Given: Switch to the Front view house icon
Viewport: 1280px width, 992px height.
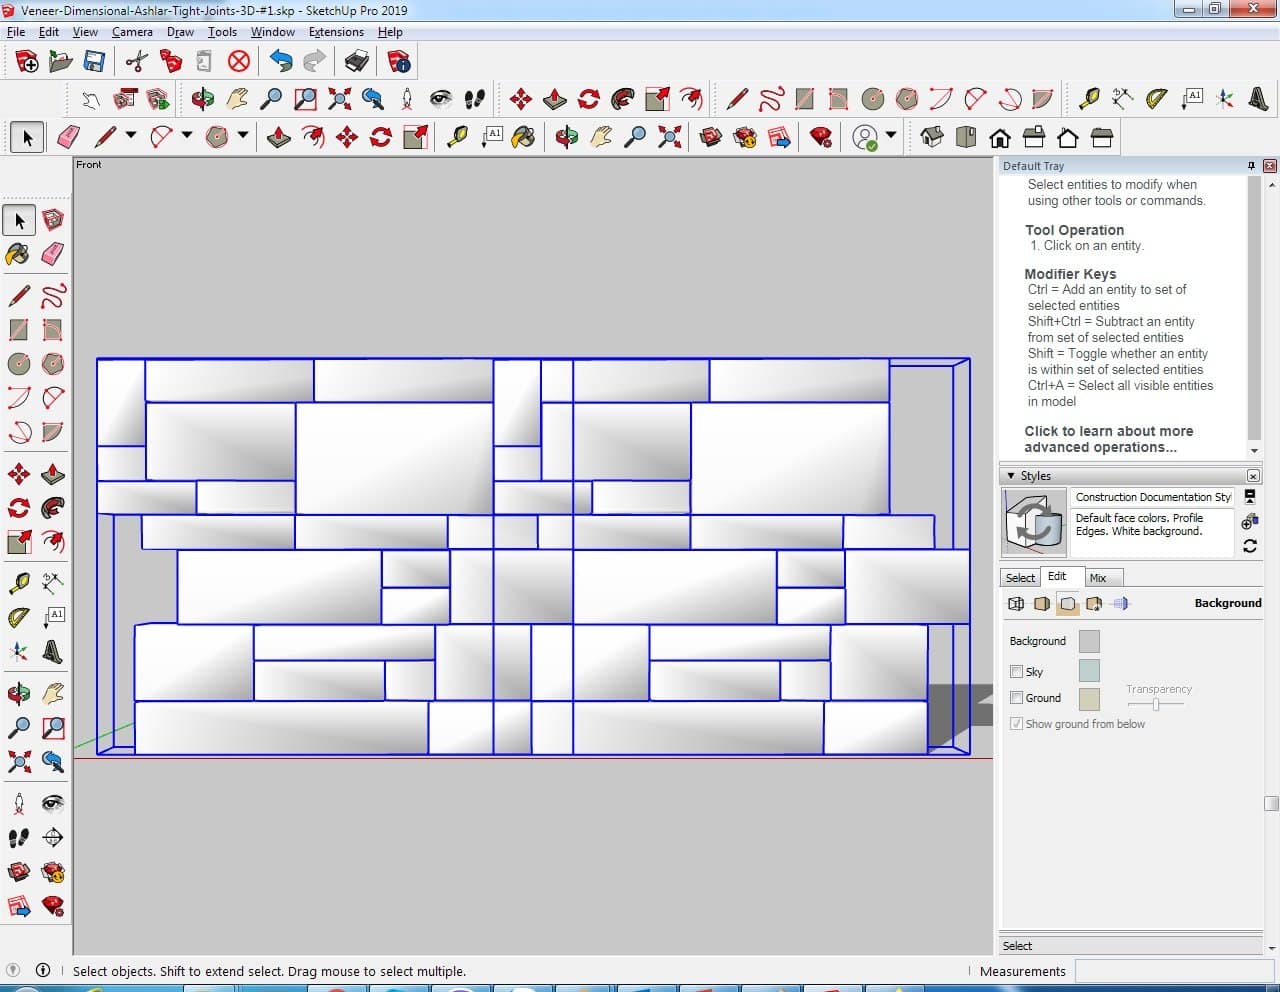Looking at the screenshot, I should click(999, 137).
